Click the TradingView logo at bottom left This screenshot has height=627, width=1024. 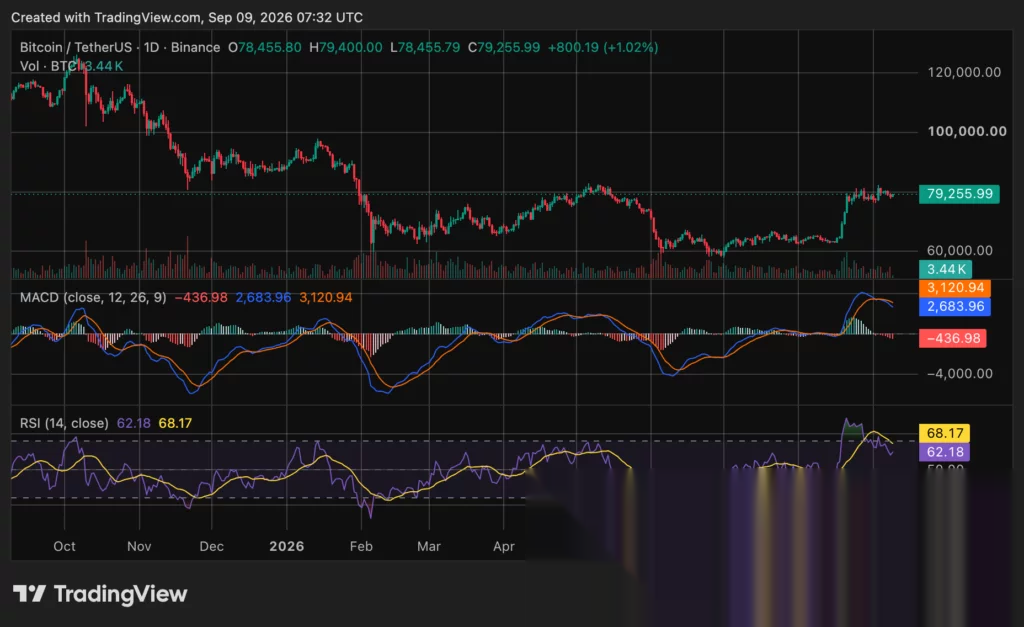[x=100, y=594]
